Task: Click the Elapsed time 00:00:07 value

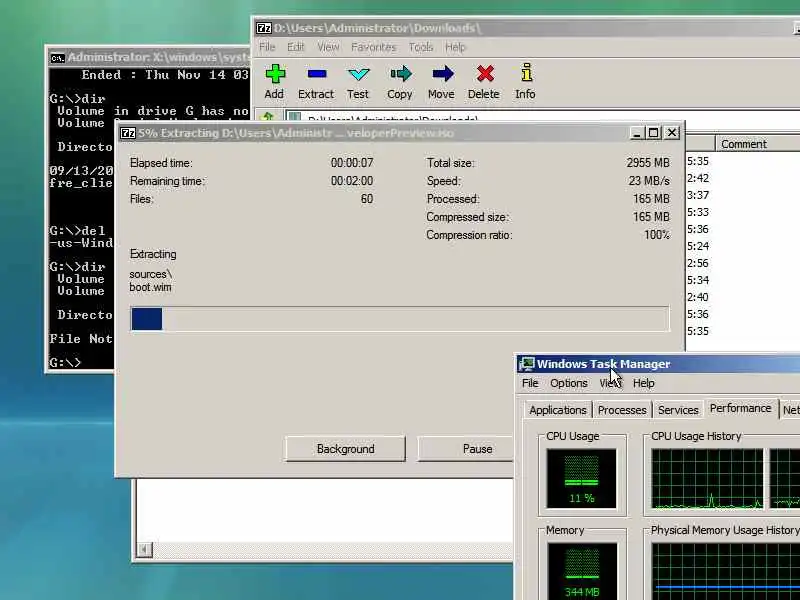Action: [352, 163]
